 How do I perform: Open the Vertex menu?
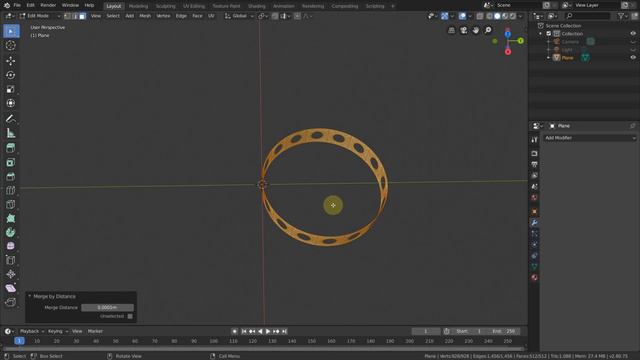pyautogui.click(x=163, y=16)
